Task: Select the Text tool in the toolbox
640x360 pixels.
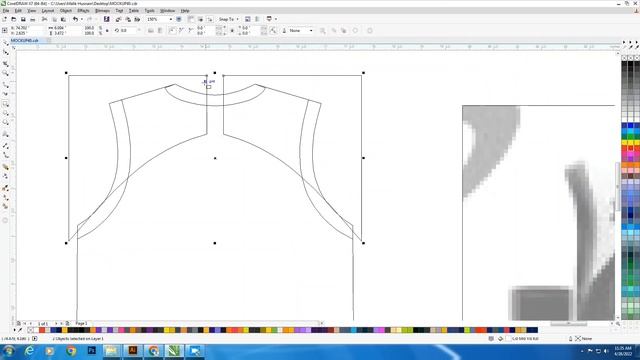Action: 5,134
